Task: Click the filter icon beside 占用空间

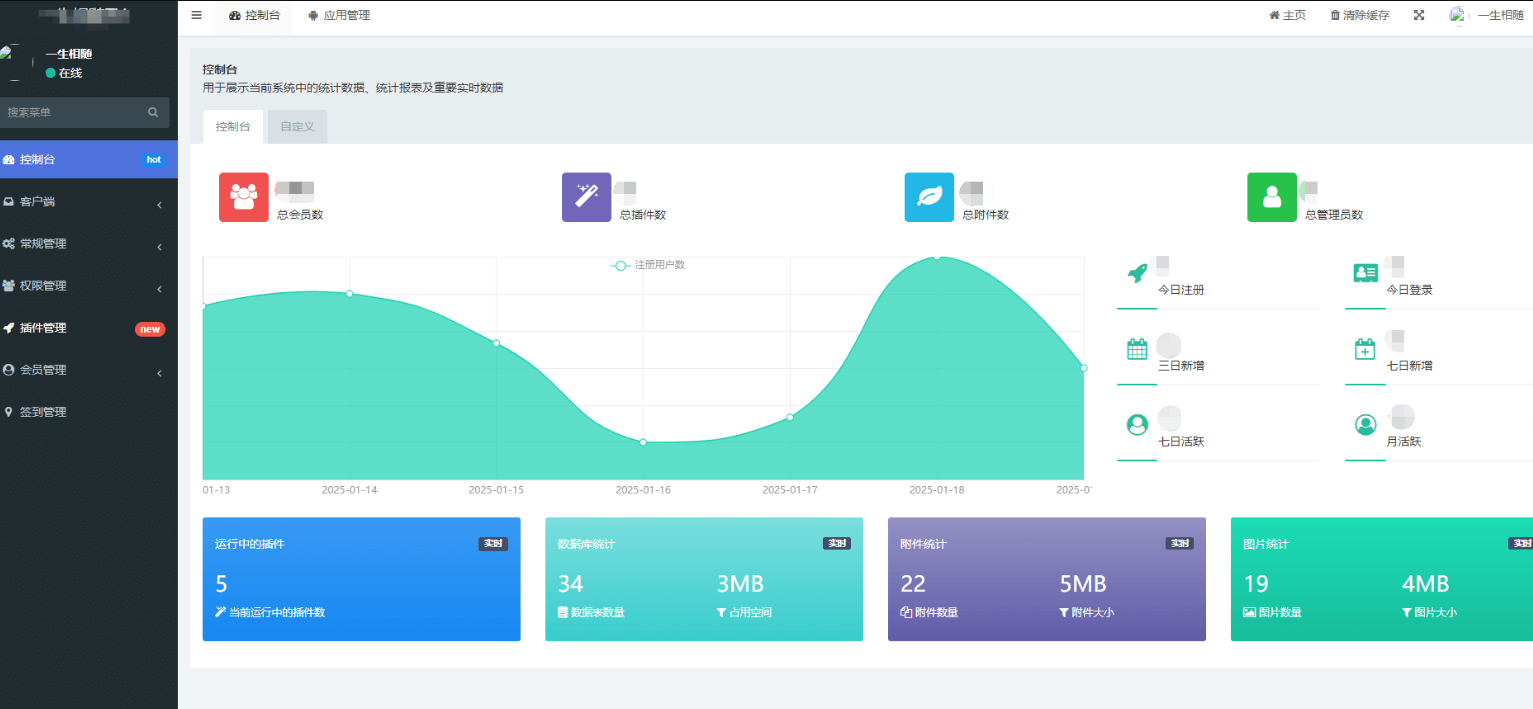Action: coord(721,612)
